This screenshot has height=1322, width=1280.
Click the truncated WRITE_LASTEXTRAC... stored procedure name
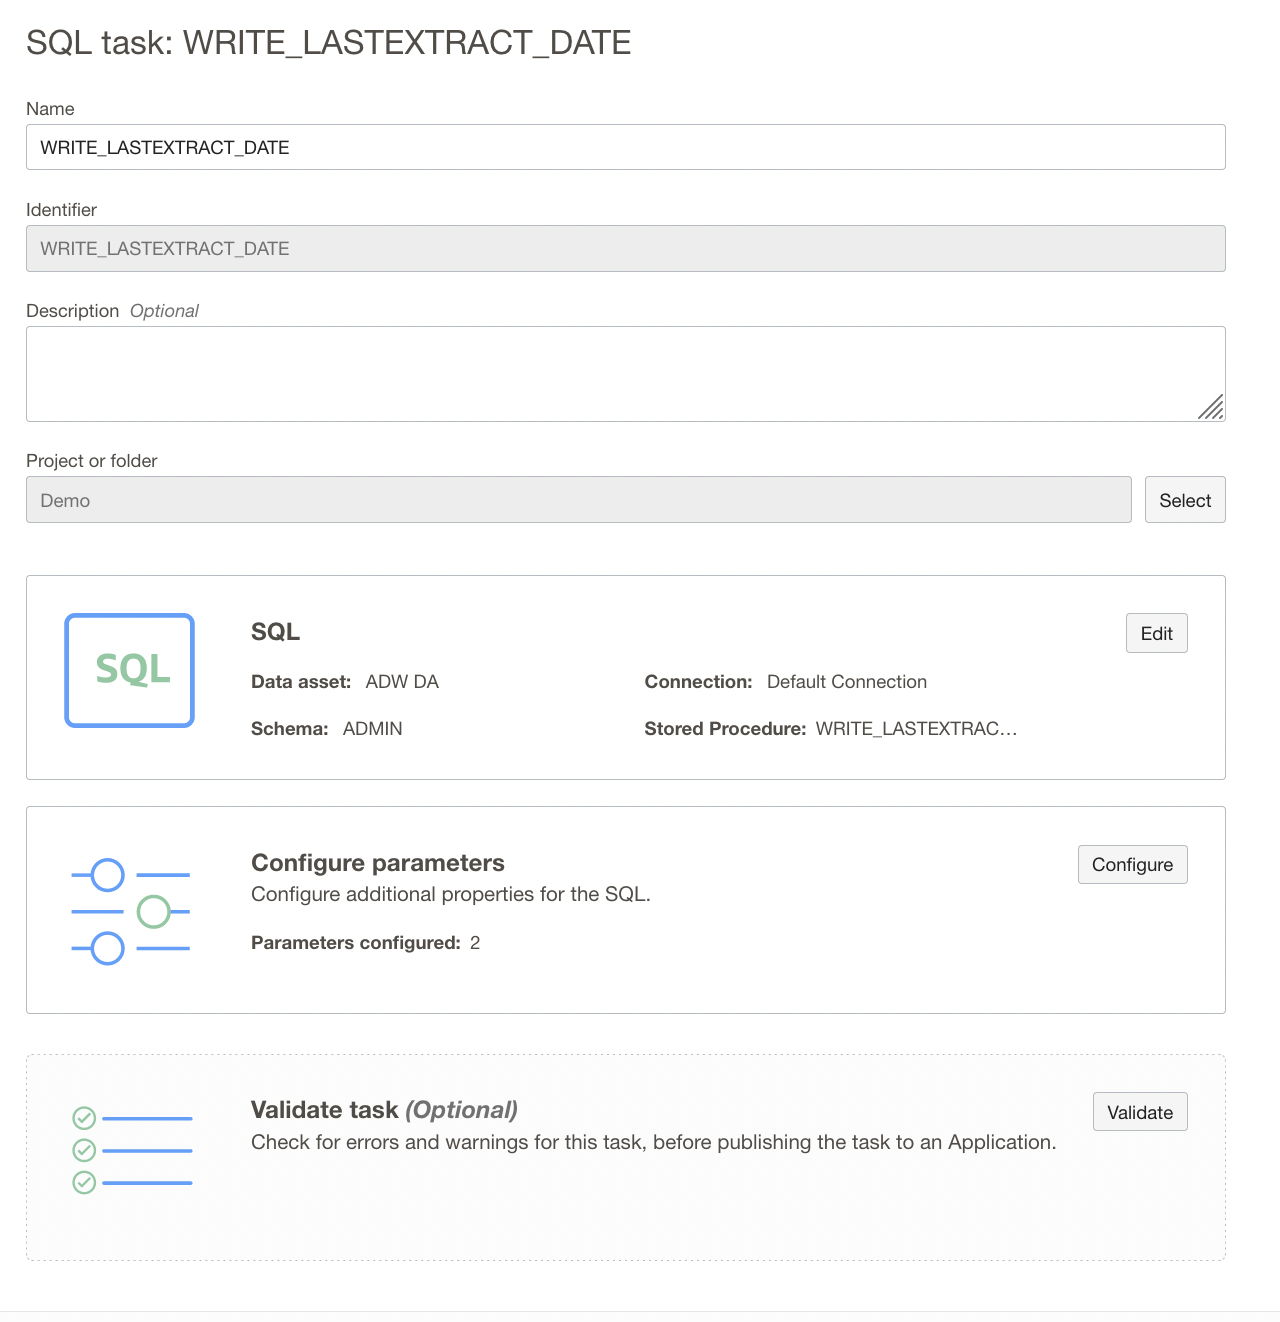point(915,728)
